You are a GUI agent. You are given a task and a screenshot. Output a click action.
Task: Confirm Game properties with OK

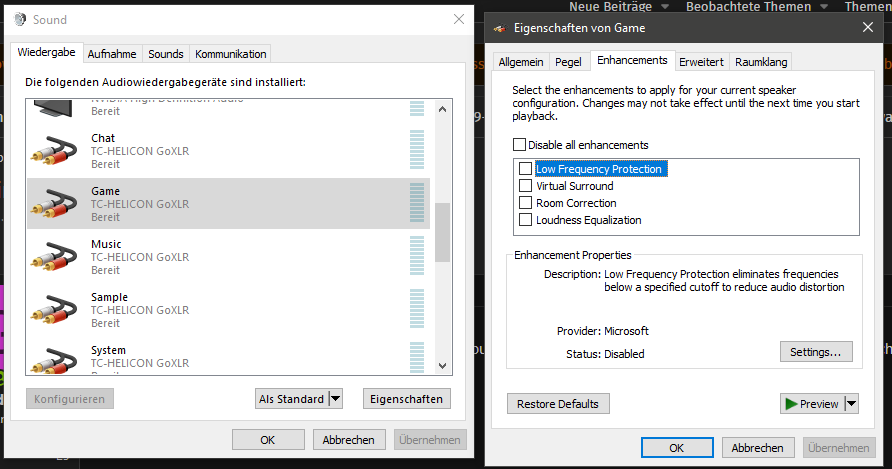(x=677, y=448)
